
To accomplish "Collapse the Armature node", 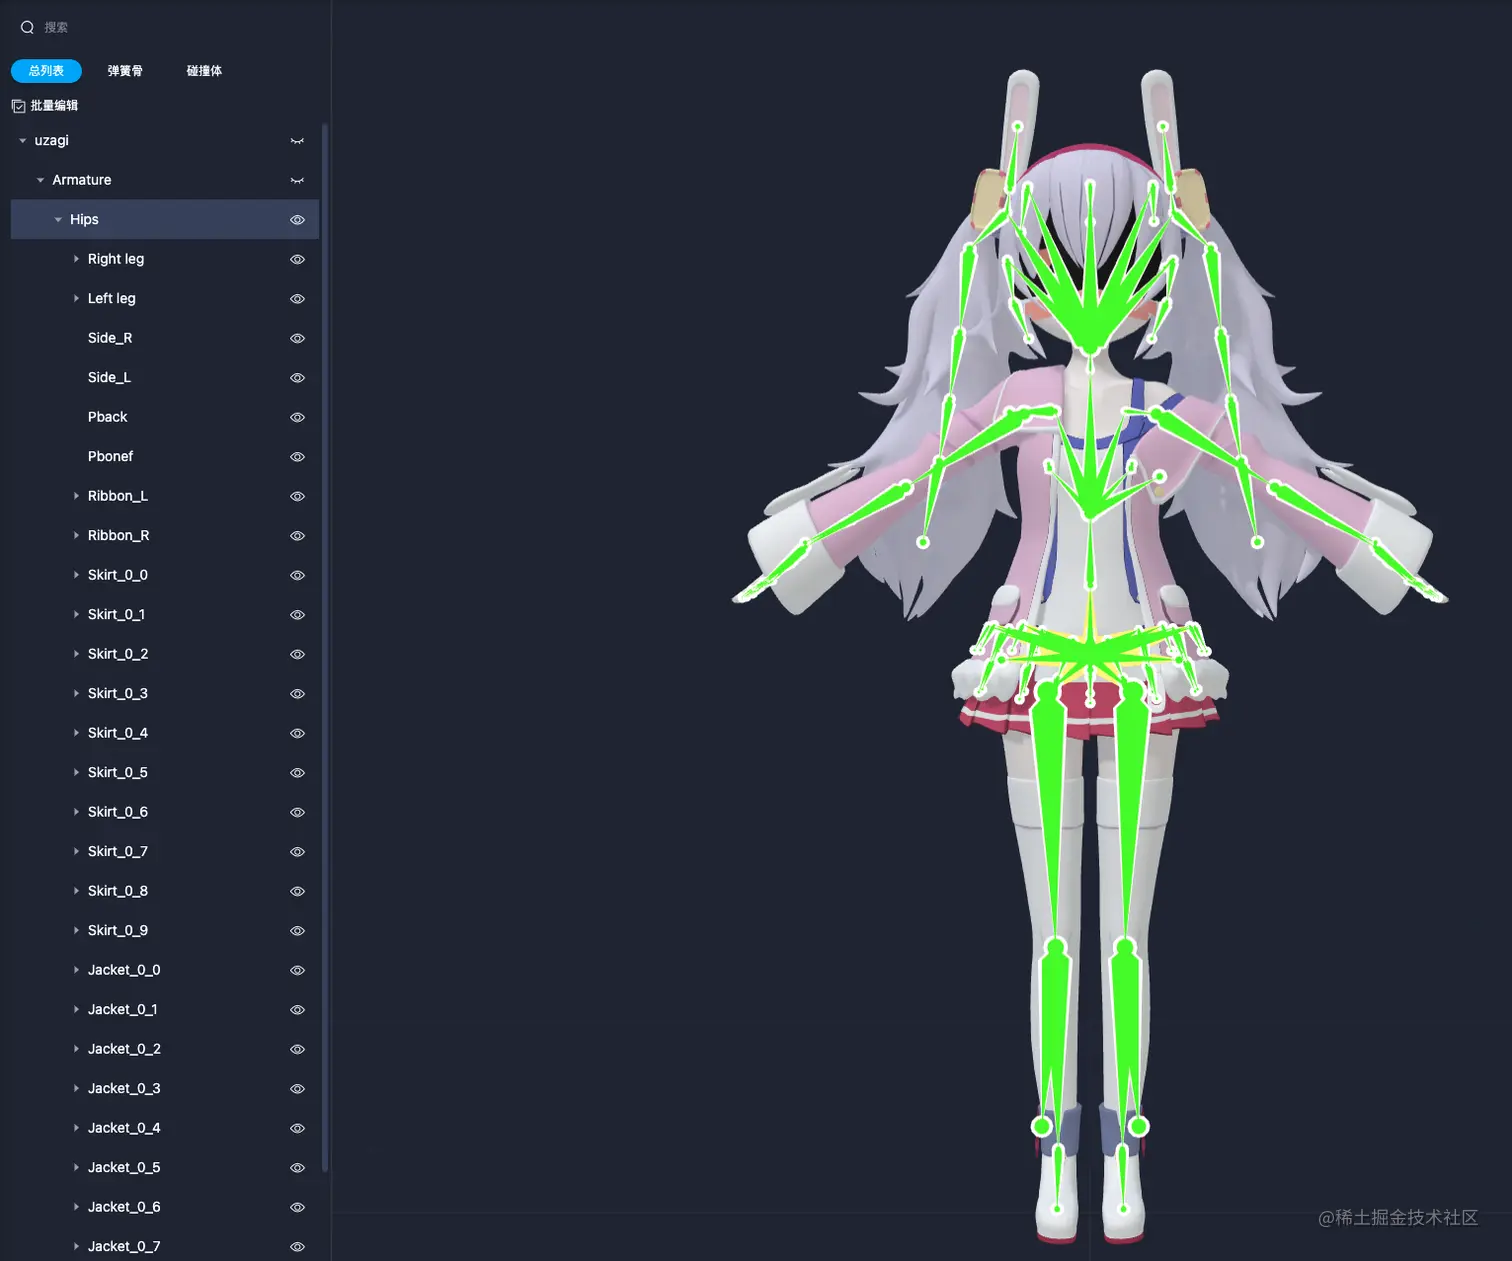I will [x=40, y=180].
